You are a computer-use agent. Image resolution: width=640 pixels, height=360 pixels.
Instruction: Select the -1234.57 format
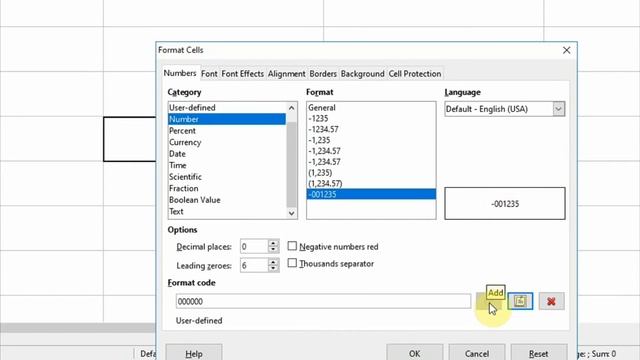coord(371,129)
